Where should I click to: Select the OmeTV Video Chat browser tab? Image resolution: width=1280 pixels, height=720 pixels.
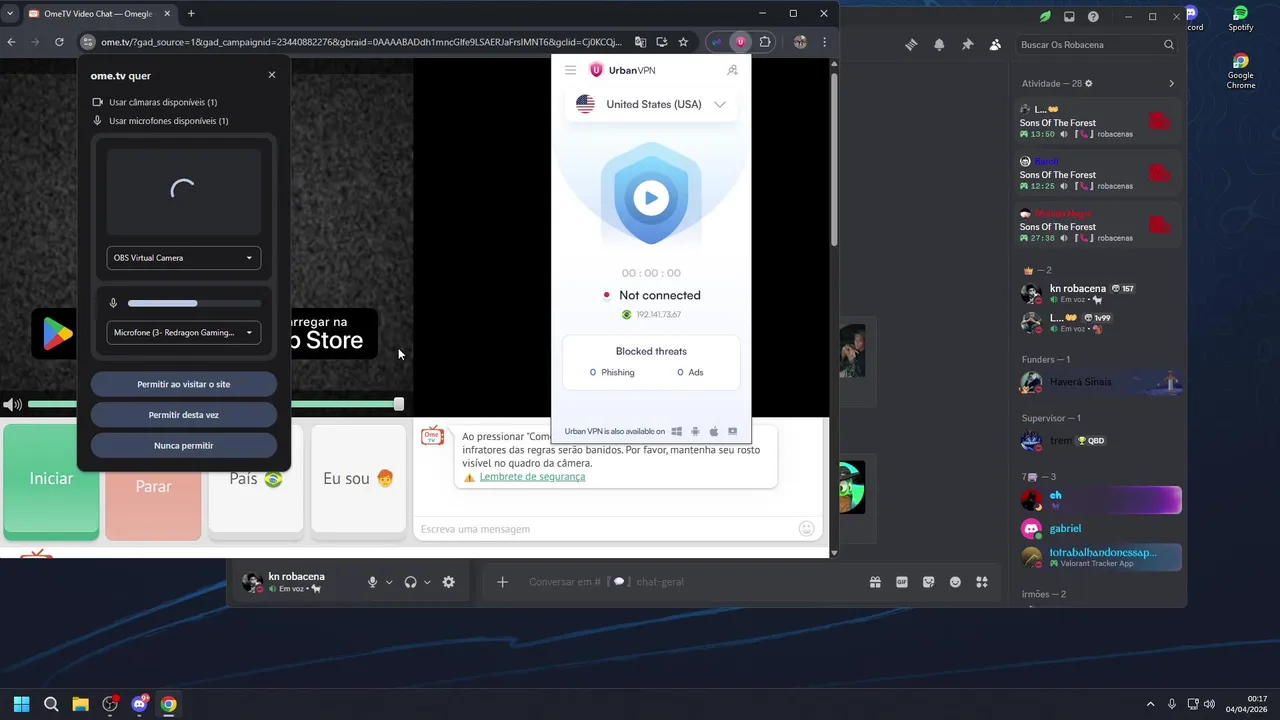99,14
